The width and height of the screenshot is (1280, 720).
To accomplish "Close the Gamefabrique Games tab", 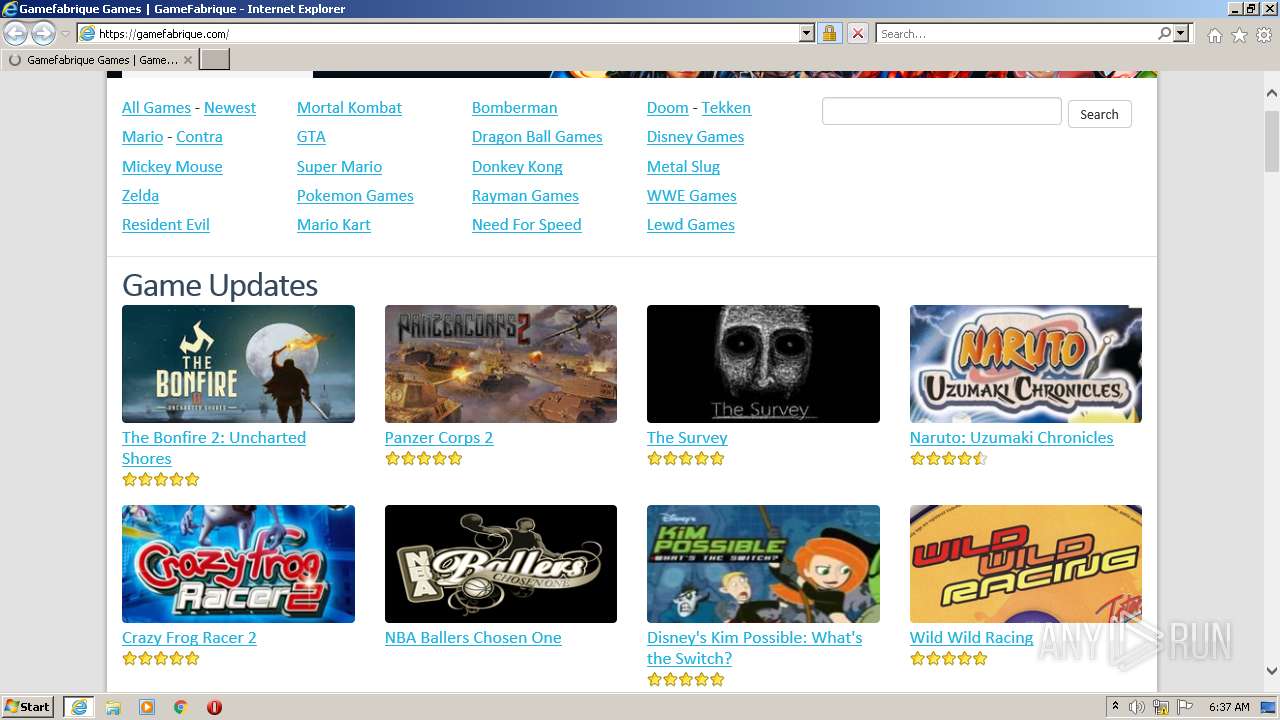I will tap(187, 60).
